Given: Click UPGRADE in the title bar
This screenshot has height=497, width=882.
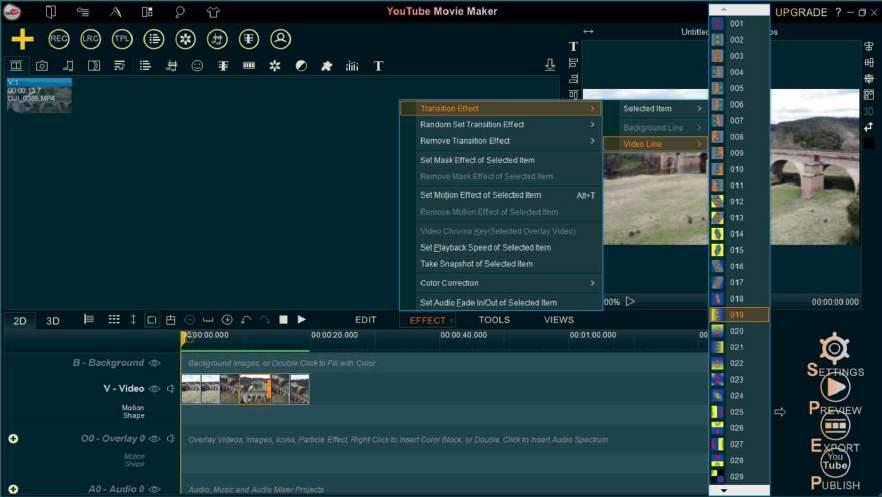Looking at the screenshot, I should click(801, 12).
